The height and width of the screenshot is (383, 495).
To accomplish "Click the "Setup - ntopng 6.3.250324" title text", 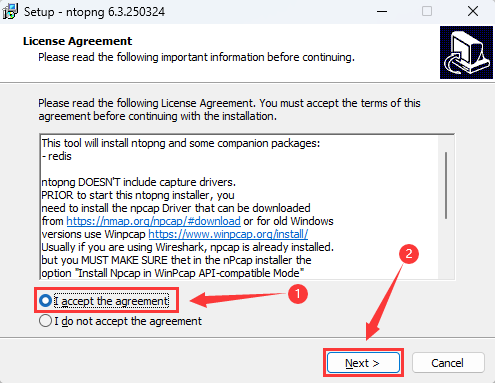I will [x=94, y=12].
